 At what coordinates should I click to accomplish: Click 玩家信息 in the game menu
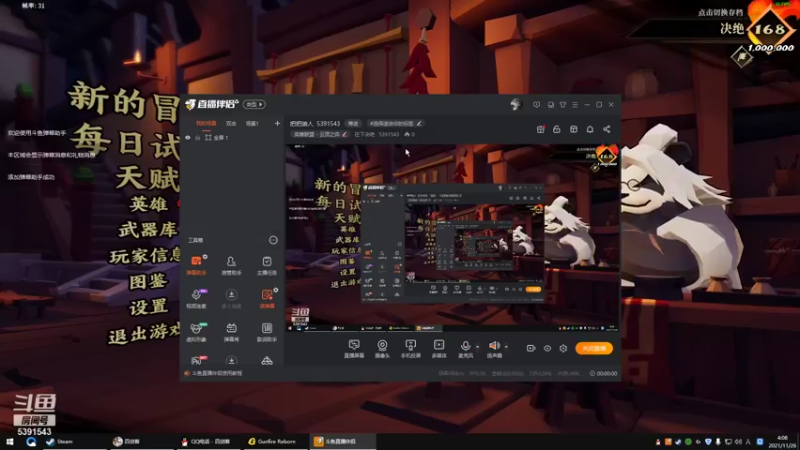coord(145,255)
